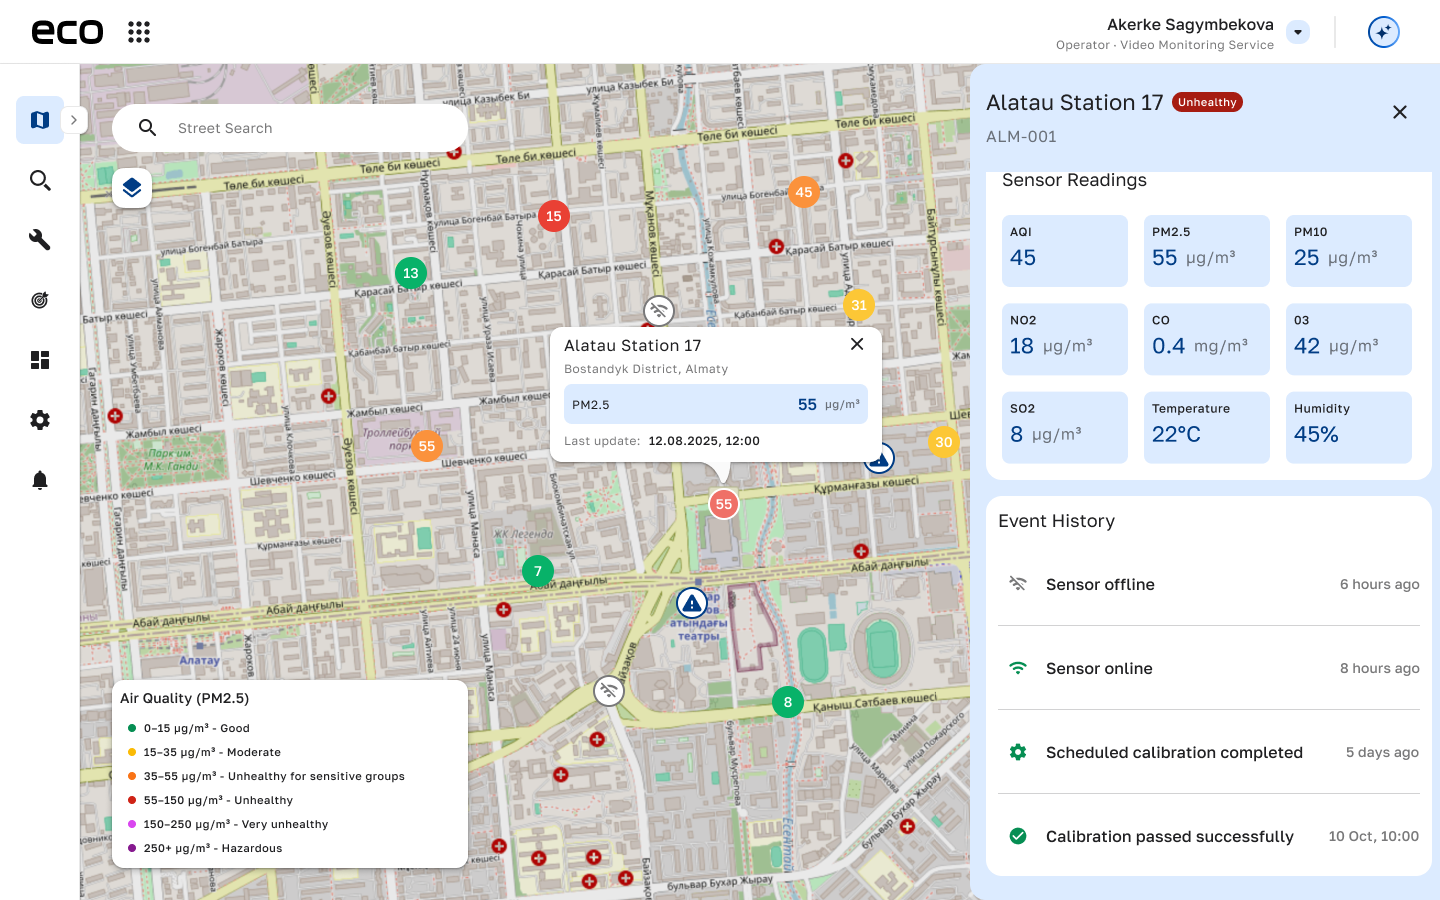Open the wrench maintenance tool icon
Viewport: 1440px width, 900px height.
40,240
